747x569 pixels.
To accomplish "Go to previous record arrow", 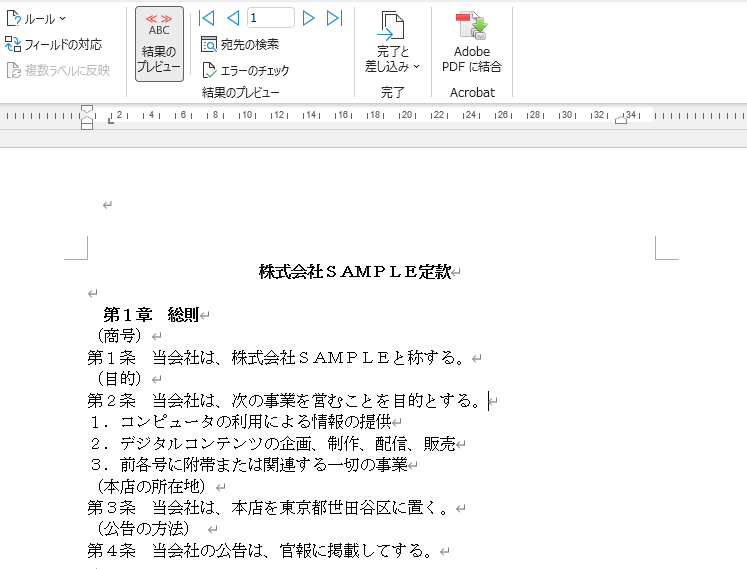I will [233, 19].
